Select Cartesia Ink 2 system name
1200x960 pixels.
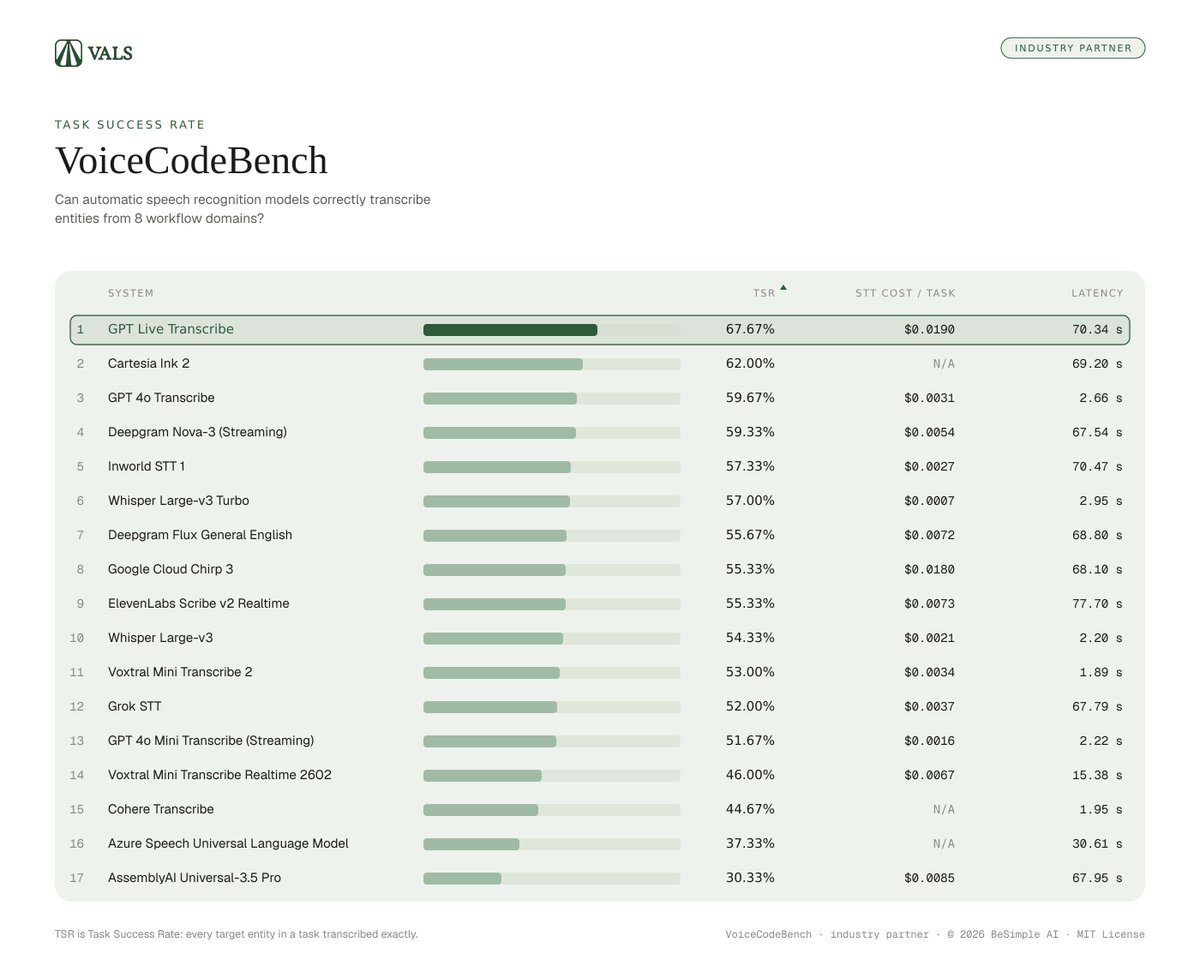pyautogui.click(x=149, y=363)
